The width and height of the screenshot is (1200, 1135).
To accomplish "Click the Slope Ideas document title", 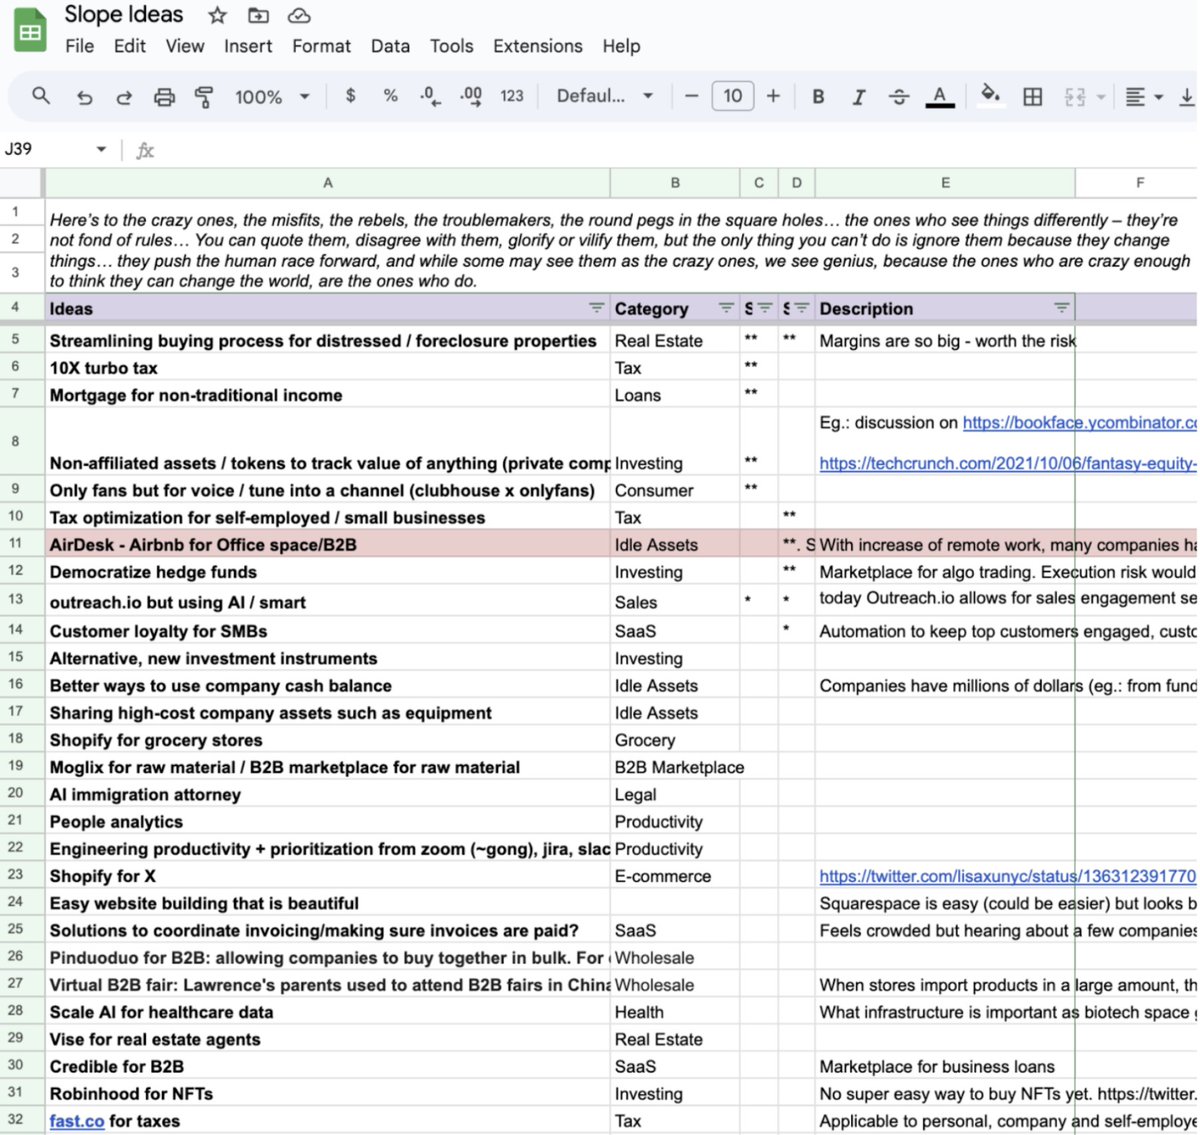I will (x=124, y=15).
